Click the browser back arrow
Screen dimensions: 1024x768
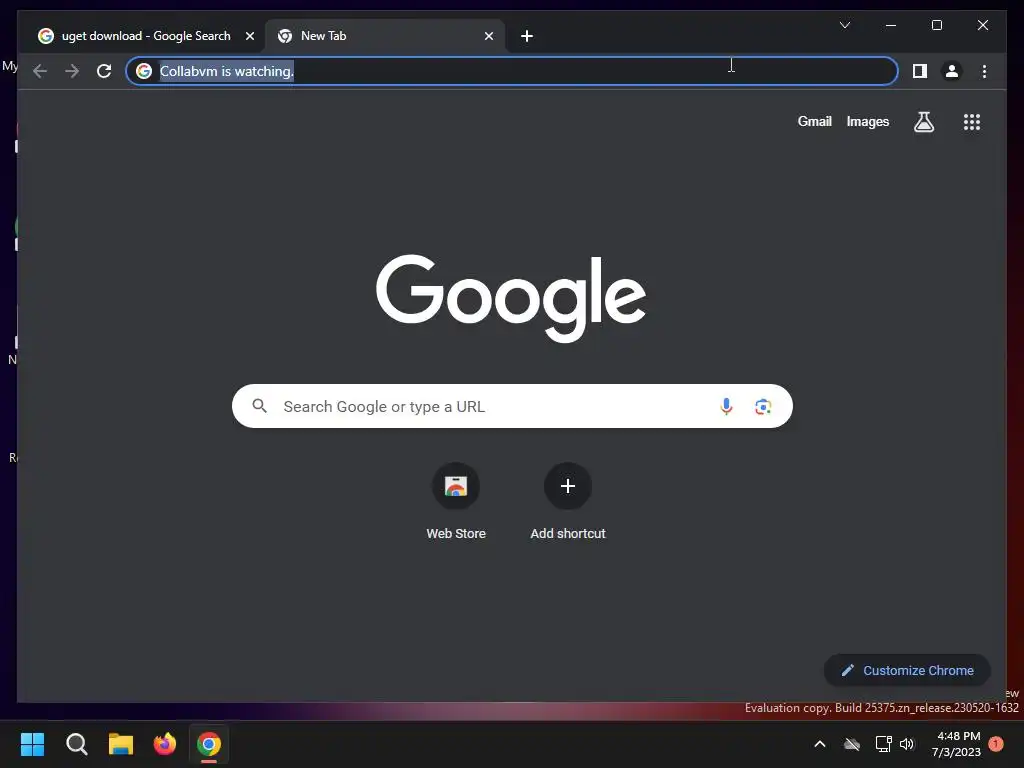tap(40, 71)
